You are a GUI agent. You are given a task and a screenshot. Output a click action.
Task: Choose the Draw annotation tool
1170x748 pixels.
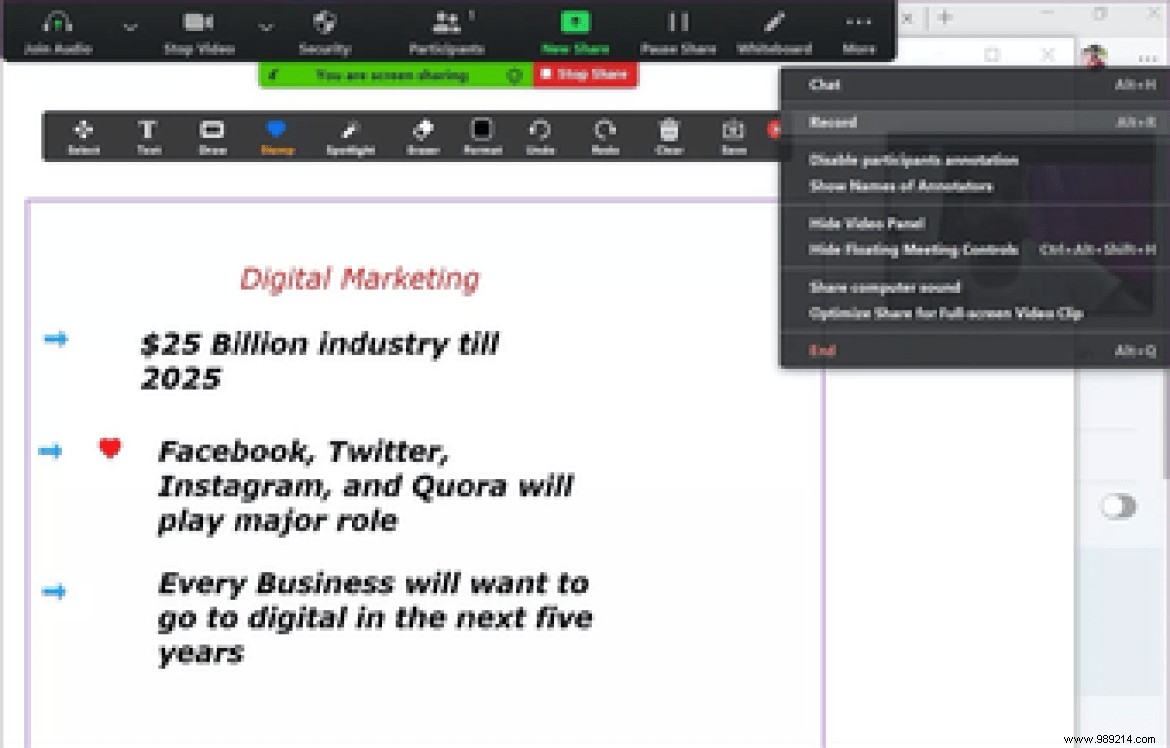[212, 136]
